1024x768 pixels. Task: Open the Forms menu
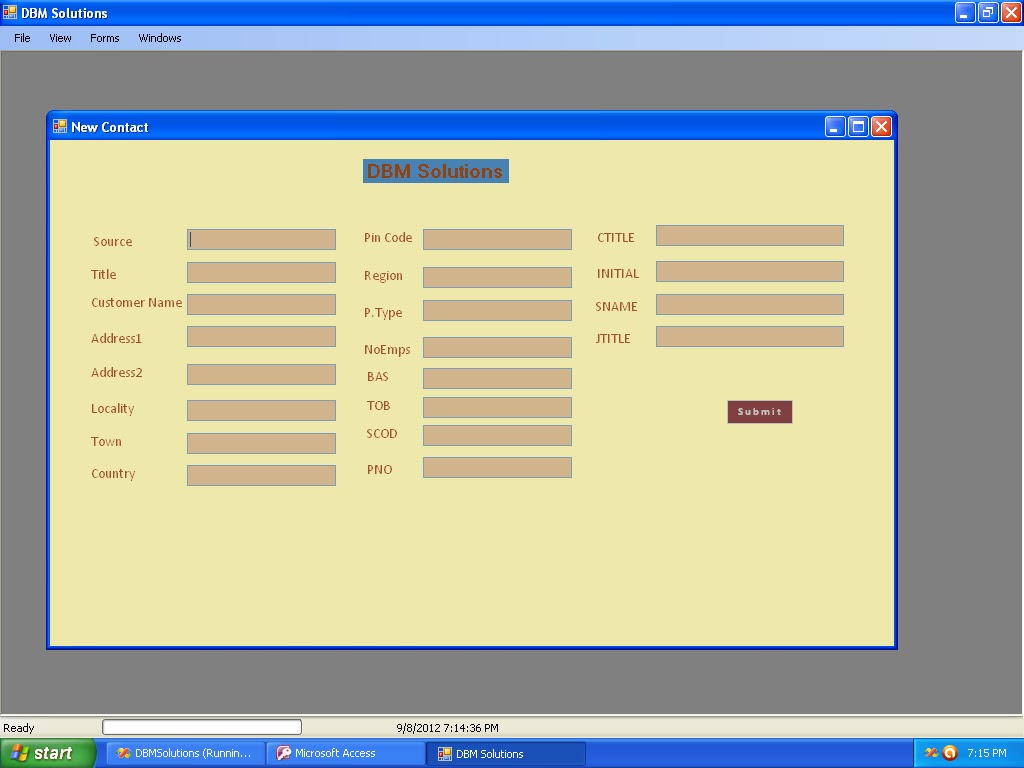tap(104, 38)
